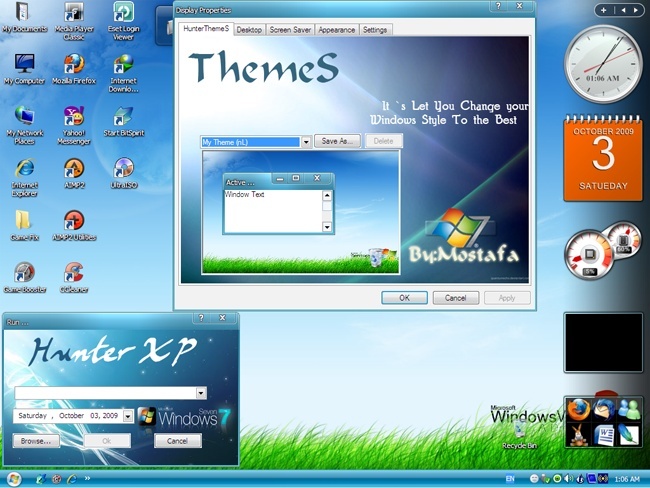The width and height of the screenshot is (650, 488).
Task: Click OK in Display Properties
Action: [405, 298]
